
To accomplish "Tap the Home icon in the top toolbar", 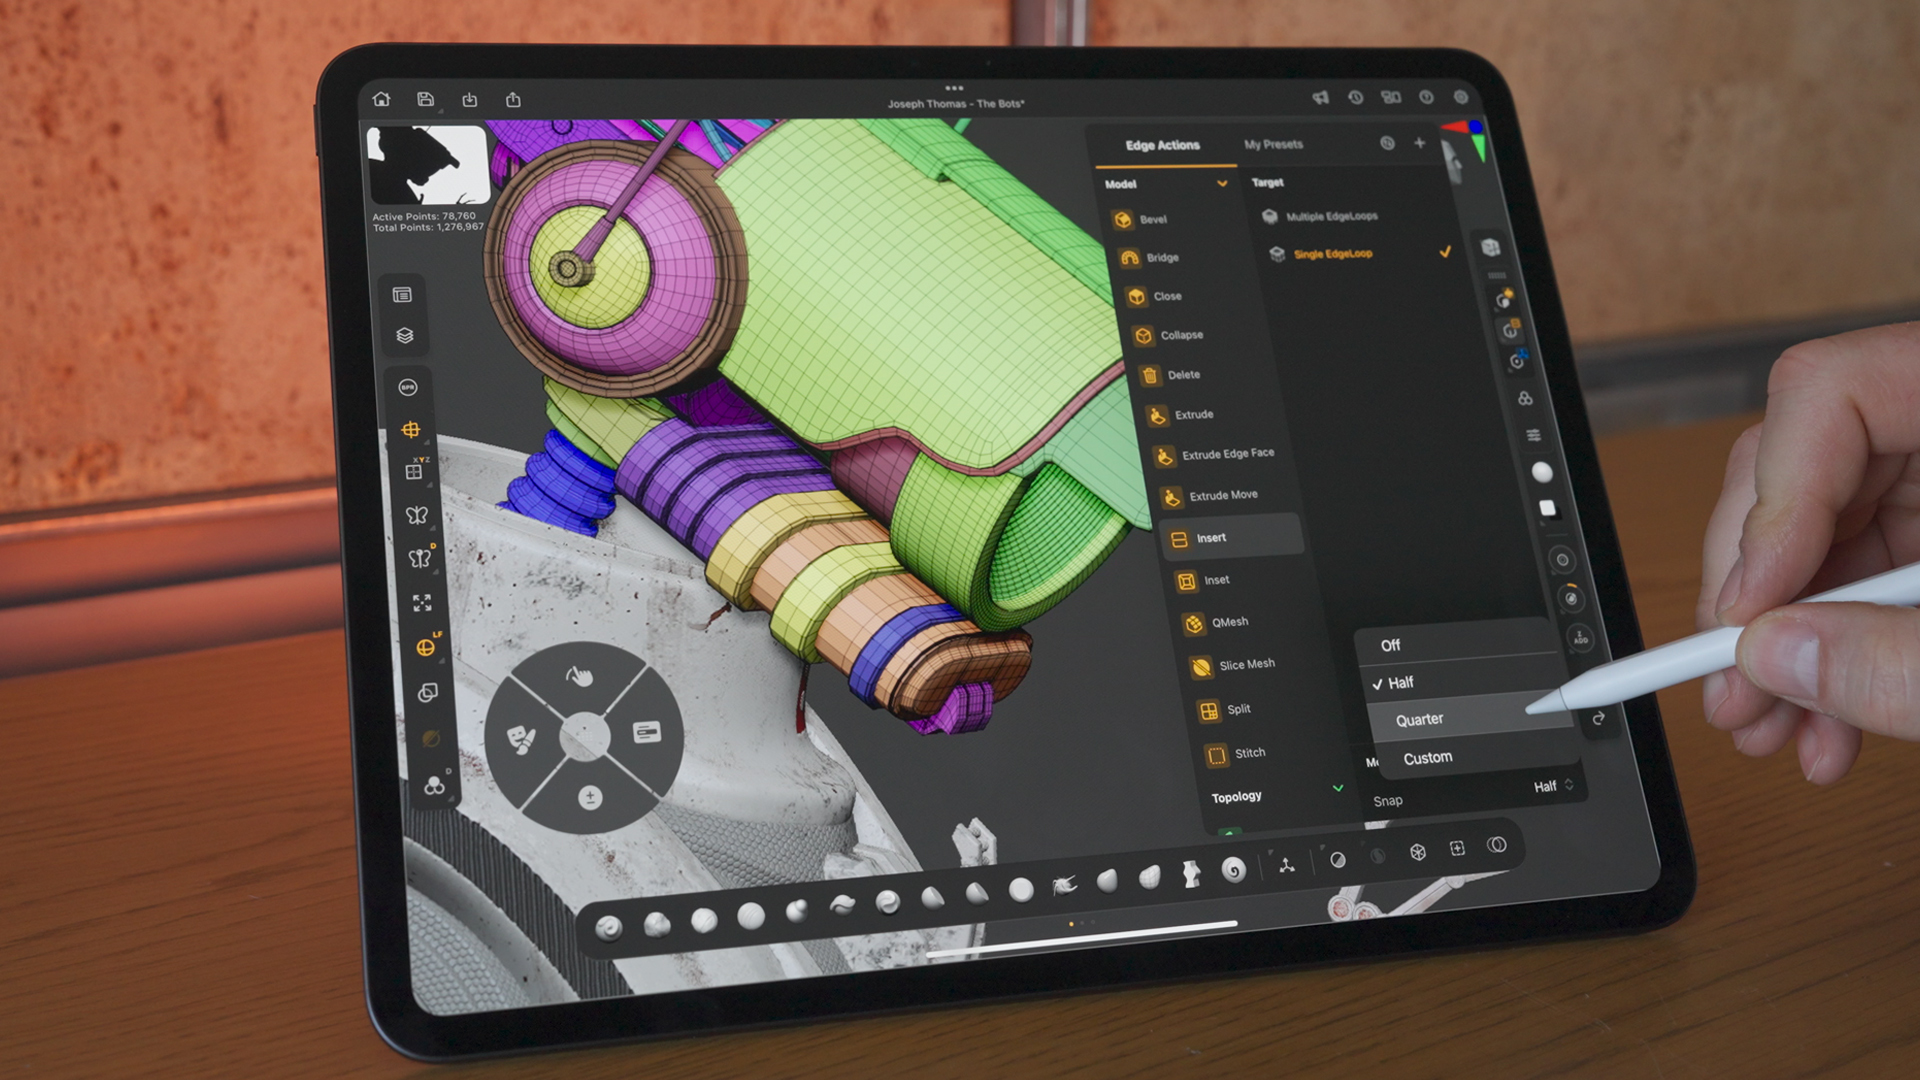I will (383, 99).
